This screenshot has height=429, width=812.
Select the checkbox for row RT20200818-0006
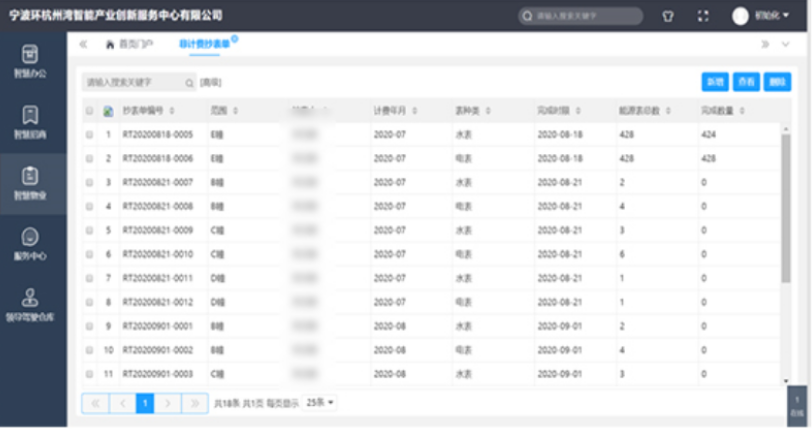tap(90, 159)
